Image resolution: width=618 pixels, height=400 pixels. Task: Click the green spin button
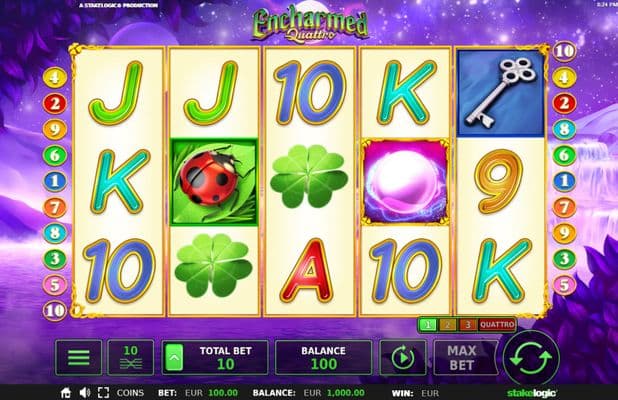point(531,358)
